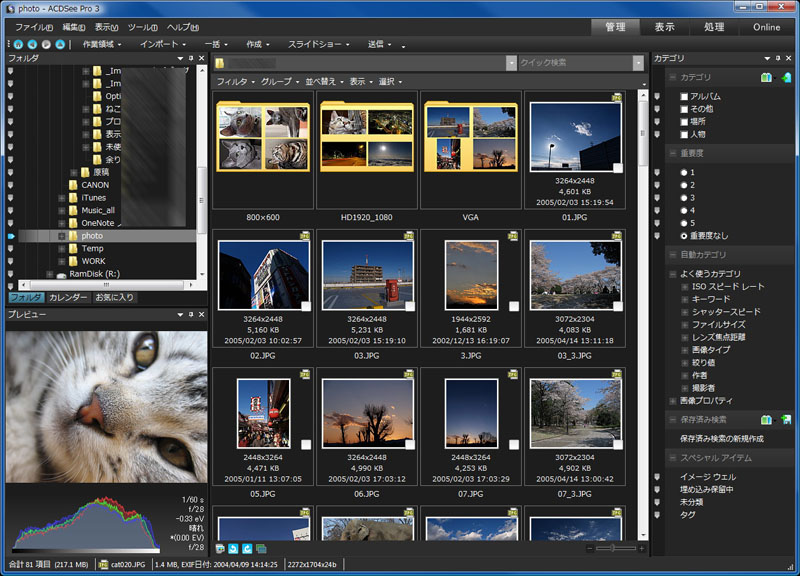Switch to the カレンダー tab
The width and height of the screenshot is (800, 576).
coord(68,298)
